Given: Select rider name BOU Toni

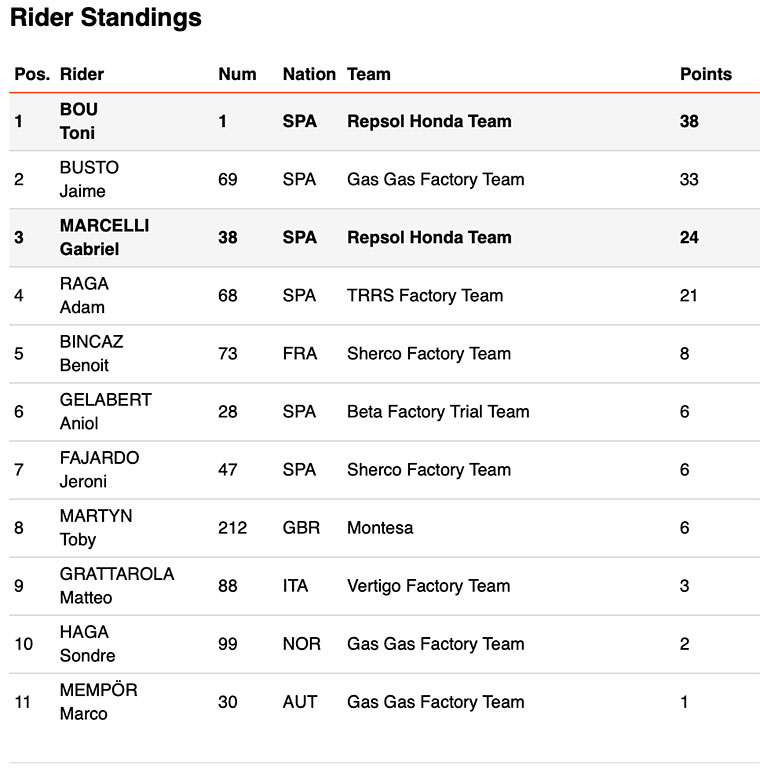Looking at the screenshot, I should tap(79, 121).
